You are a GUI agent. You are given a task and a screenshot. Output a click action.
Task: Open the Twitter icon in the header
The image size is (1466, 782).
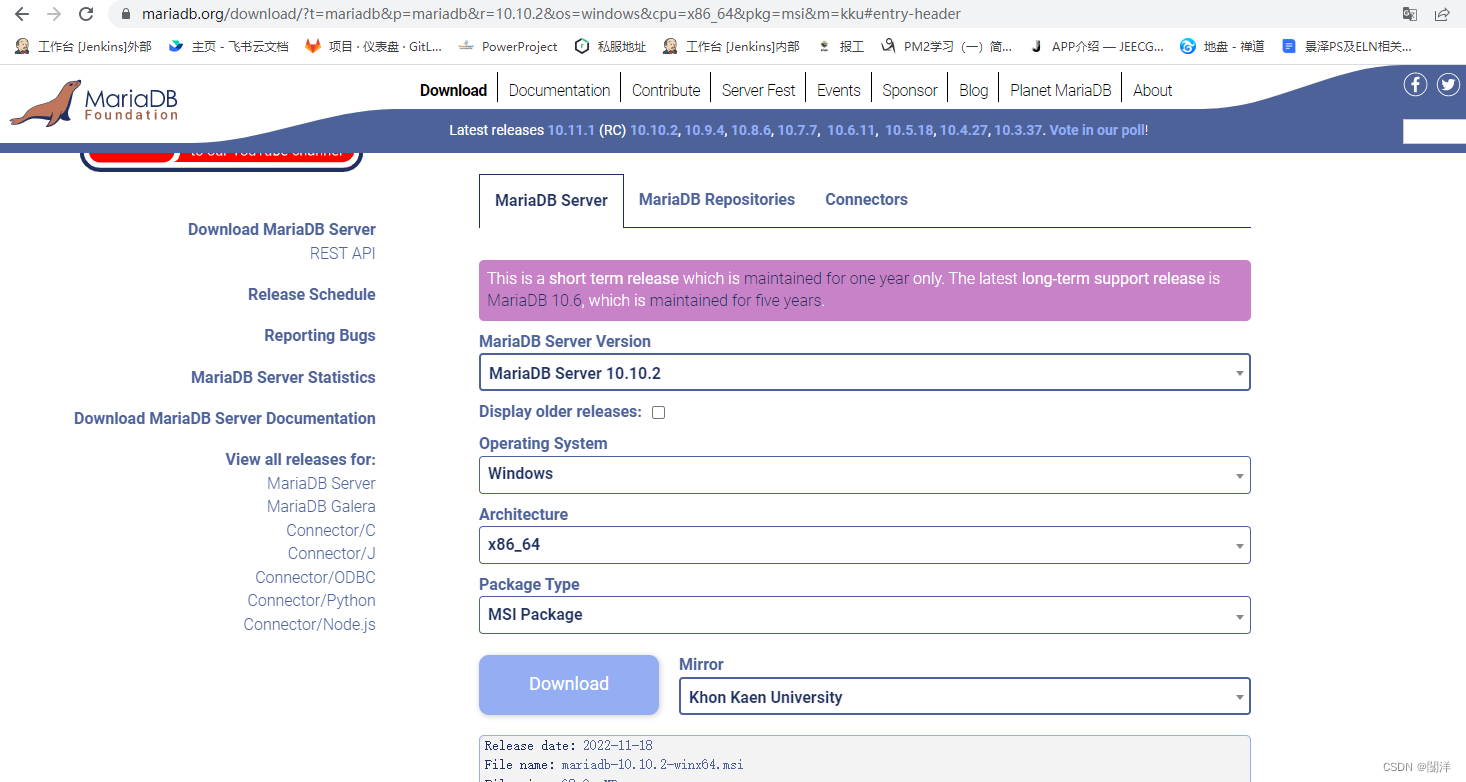(1448, 85)
